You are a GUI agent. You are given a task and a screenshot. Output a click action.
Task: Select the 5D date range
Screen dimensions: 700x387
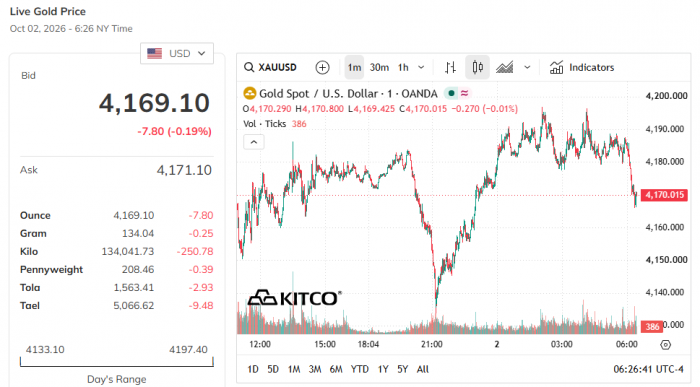[x=273, y=369]
